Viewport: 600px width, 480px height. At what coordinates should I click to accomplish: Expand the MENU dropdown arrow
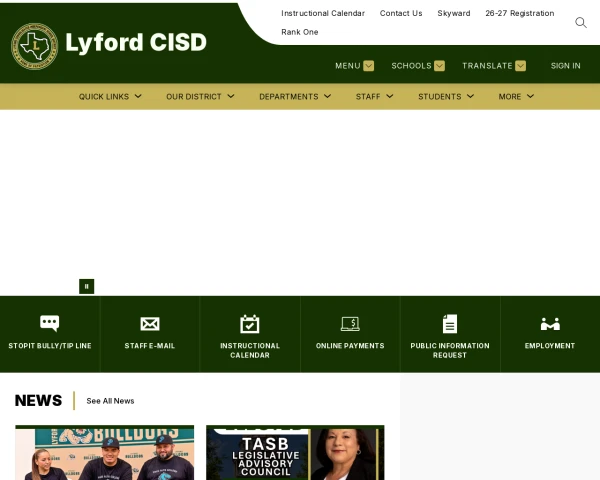(368, 66)
